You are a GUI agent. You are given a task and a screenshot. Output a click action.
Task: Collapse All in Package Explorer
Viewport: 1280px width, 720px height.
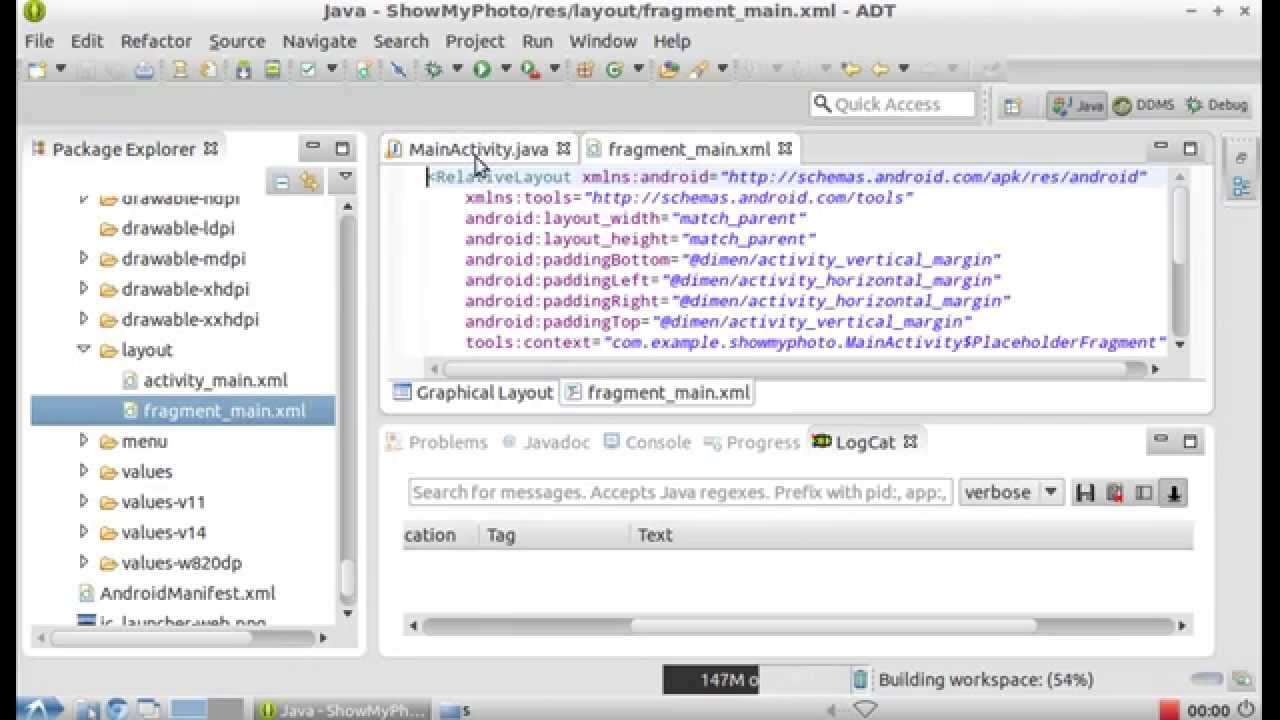(282, 182)
